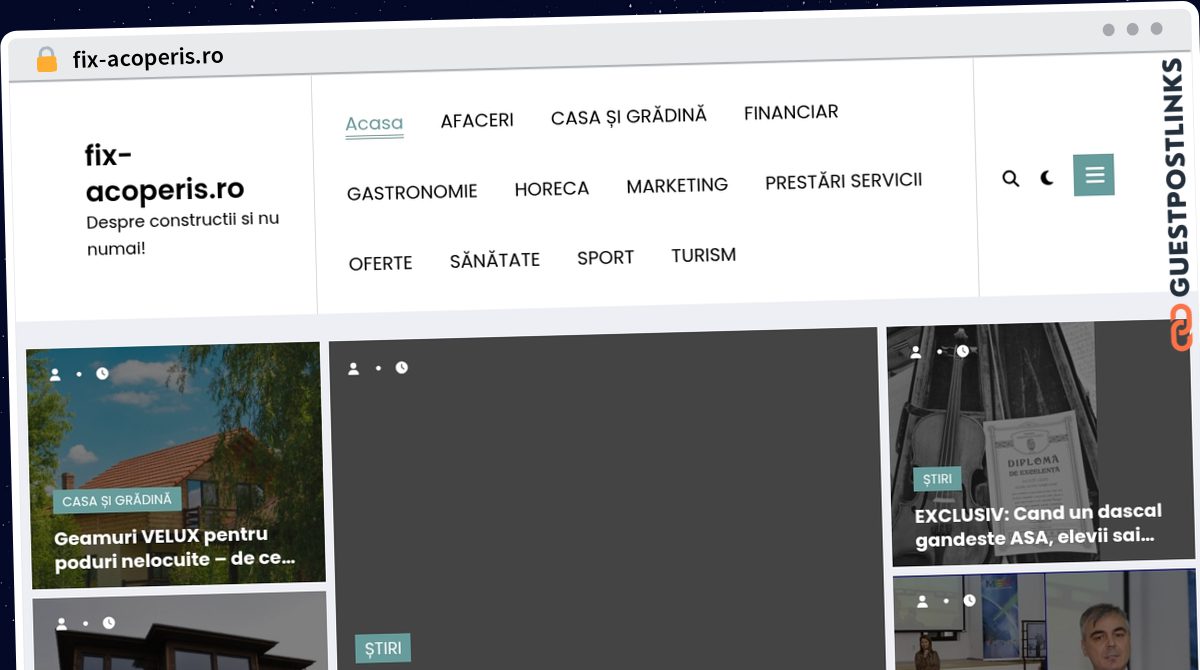Click the tagline Despre constructii si nu numai!

pyautogui.click(x=183, y=233)
